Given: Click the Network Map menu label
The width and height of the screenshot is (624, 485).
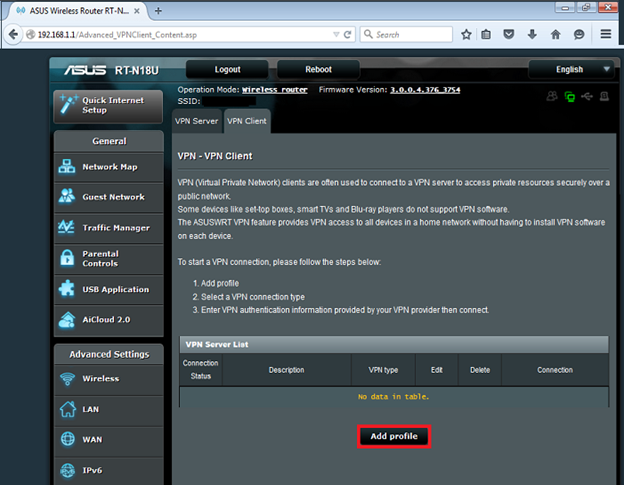Looking at the screenshot, I should coord(110,167).
